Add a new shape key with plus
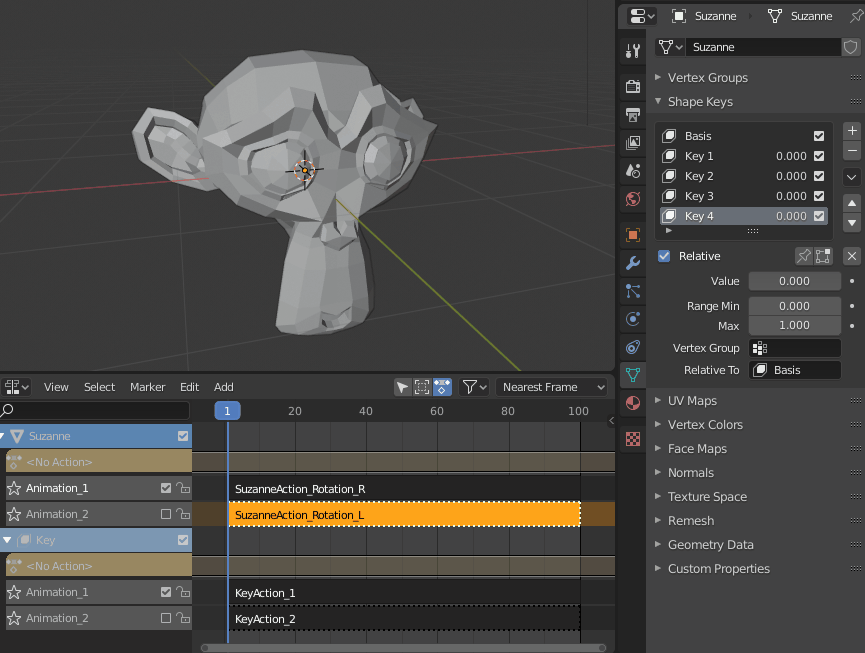The height and width of the screenshot is (653, 865). pos(852,131)
